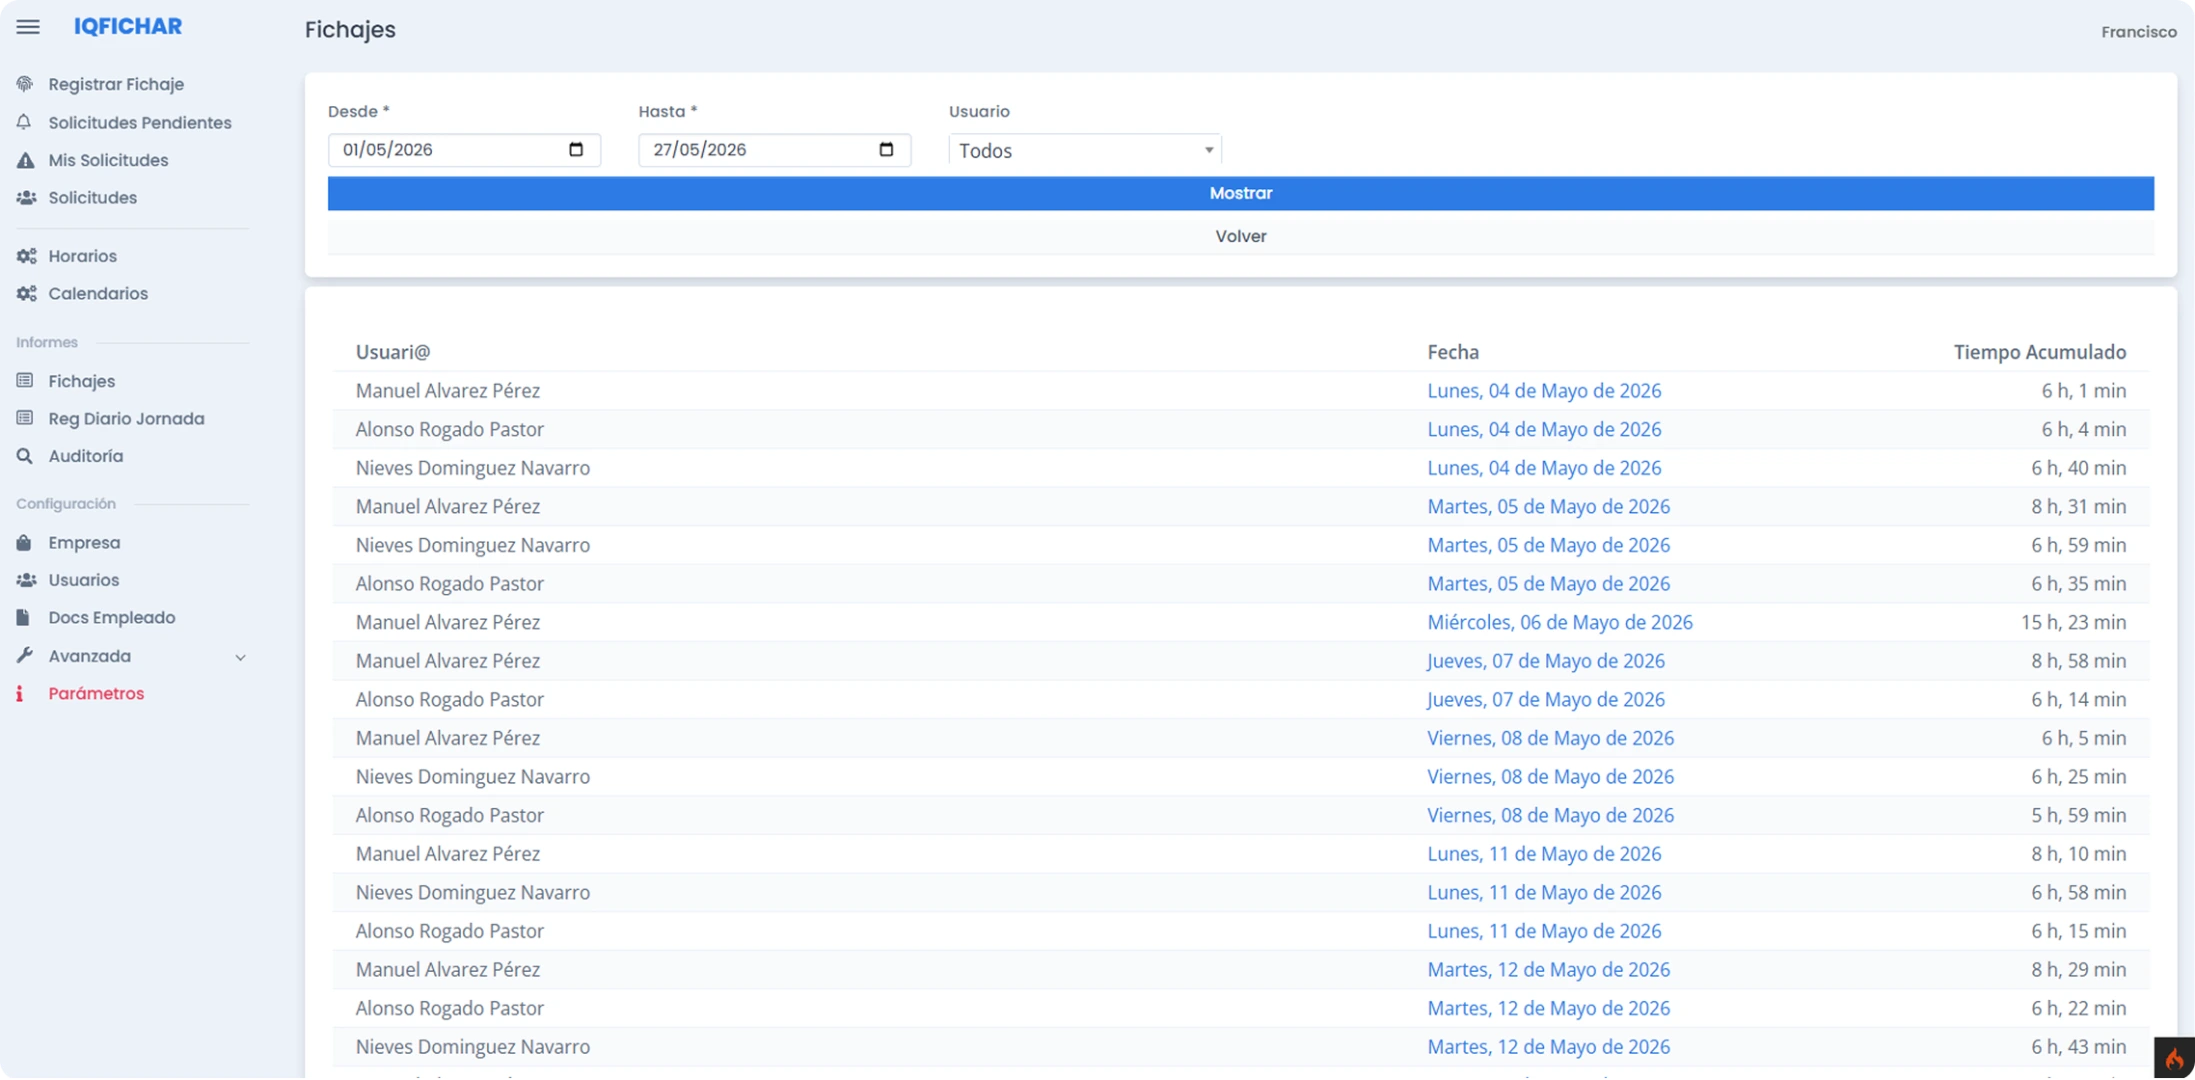Open the Usuario dropdown showing Todos

point(1085,150)
